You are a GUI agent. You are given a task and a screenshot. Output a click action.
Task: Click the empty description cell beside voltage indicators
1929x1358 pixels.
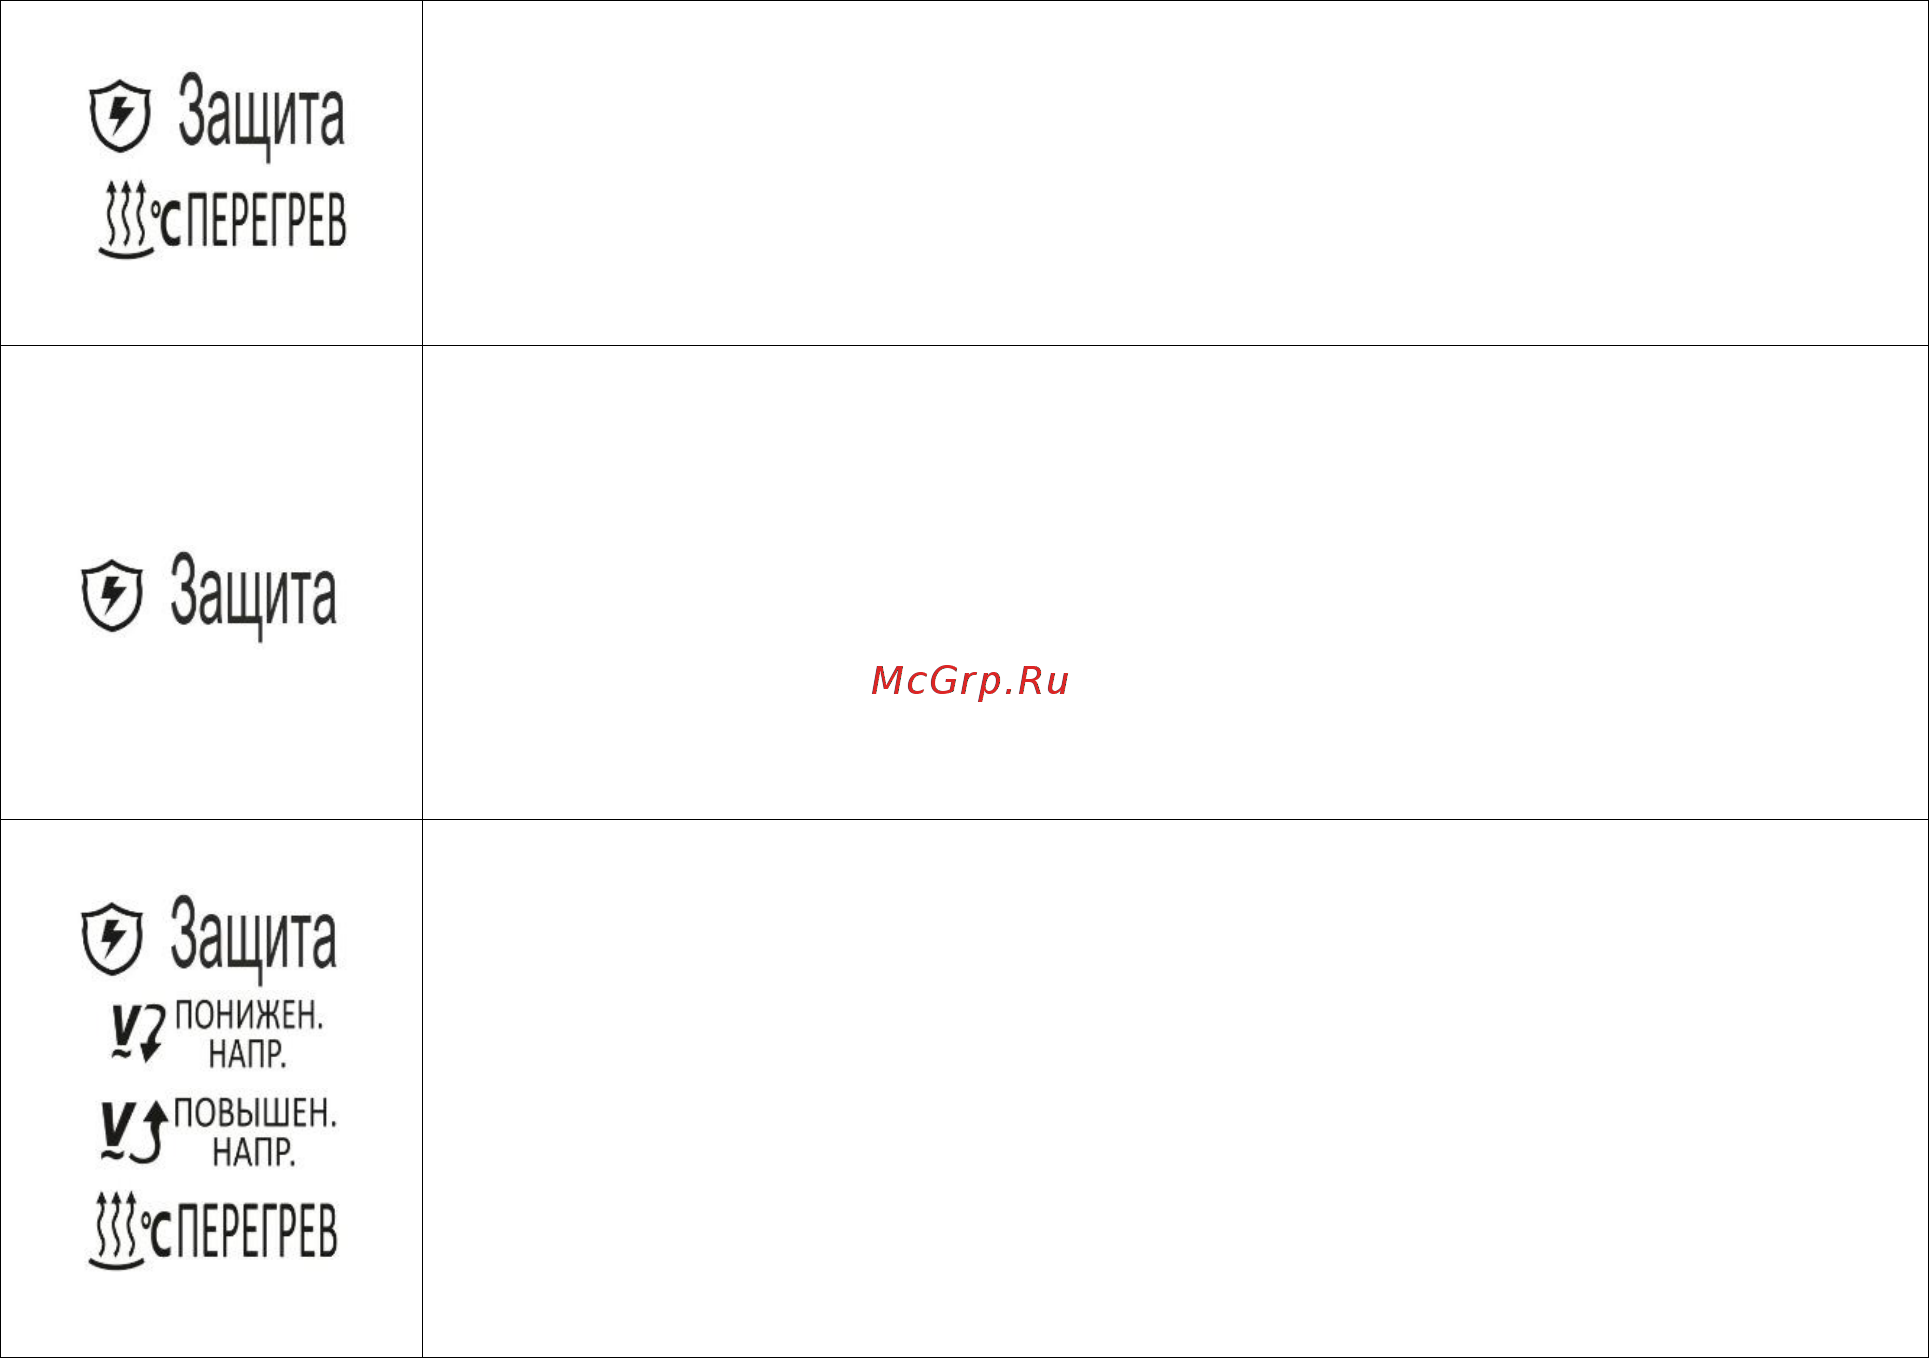coord(1175,1088)
